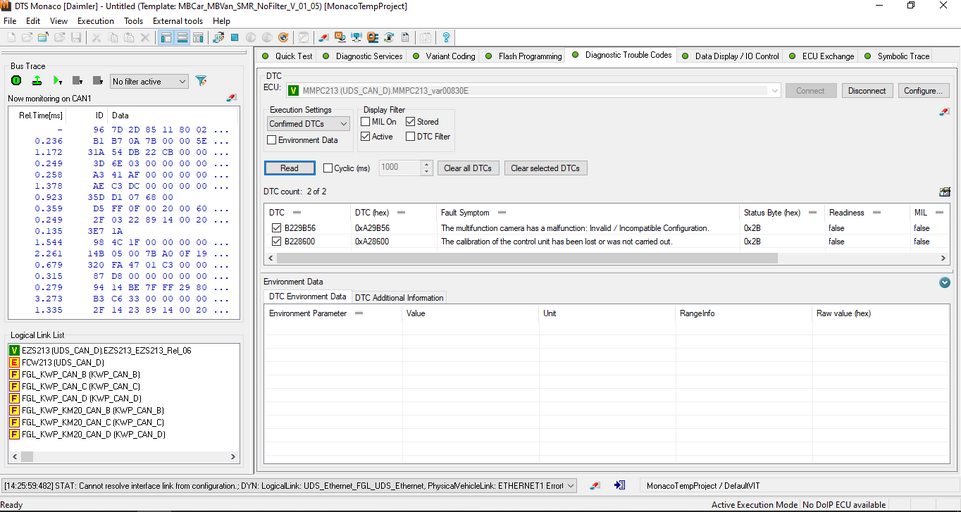
Task: Click the Paste clipboard toolbar icon
Action: pyautogui.click(x=129, y=37)
